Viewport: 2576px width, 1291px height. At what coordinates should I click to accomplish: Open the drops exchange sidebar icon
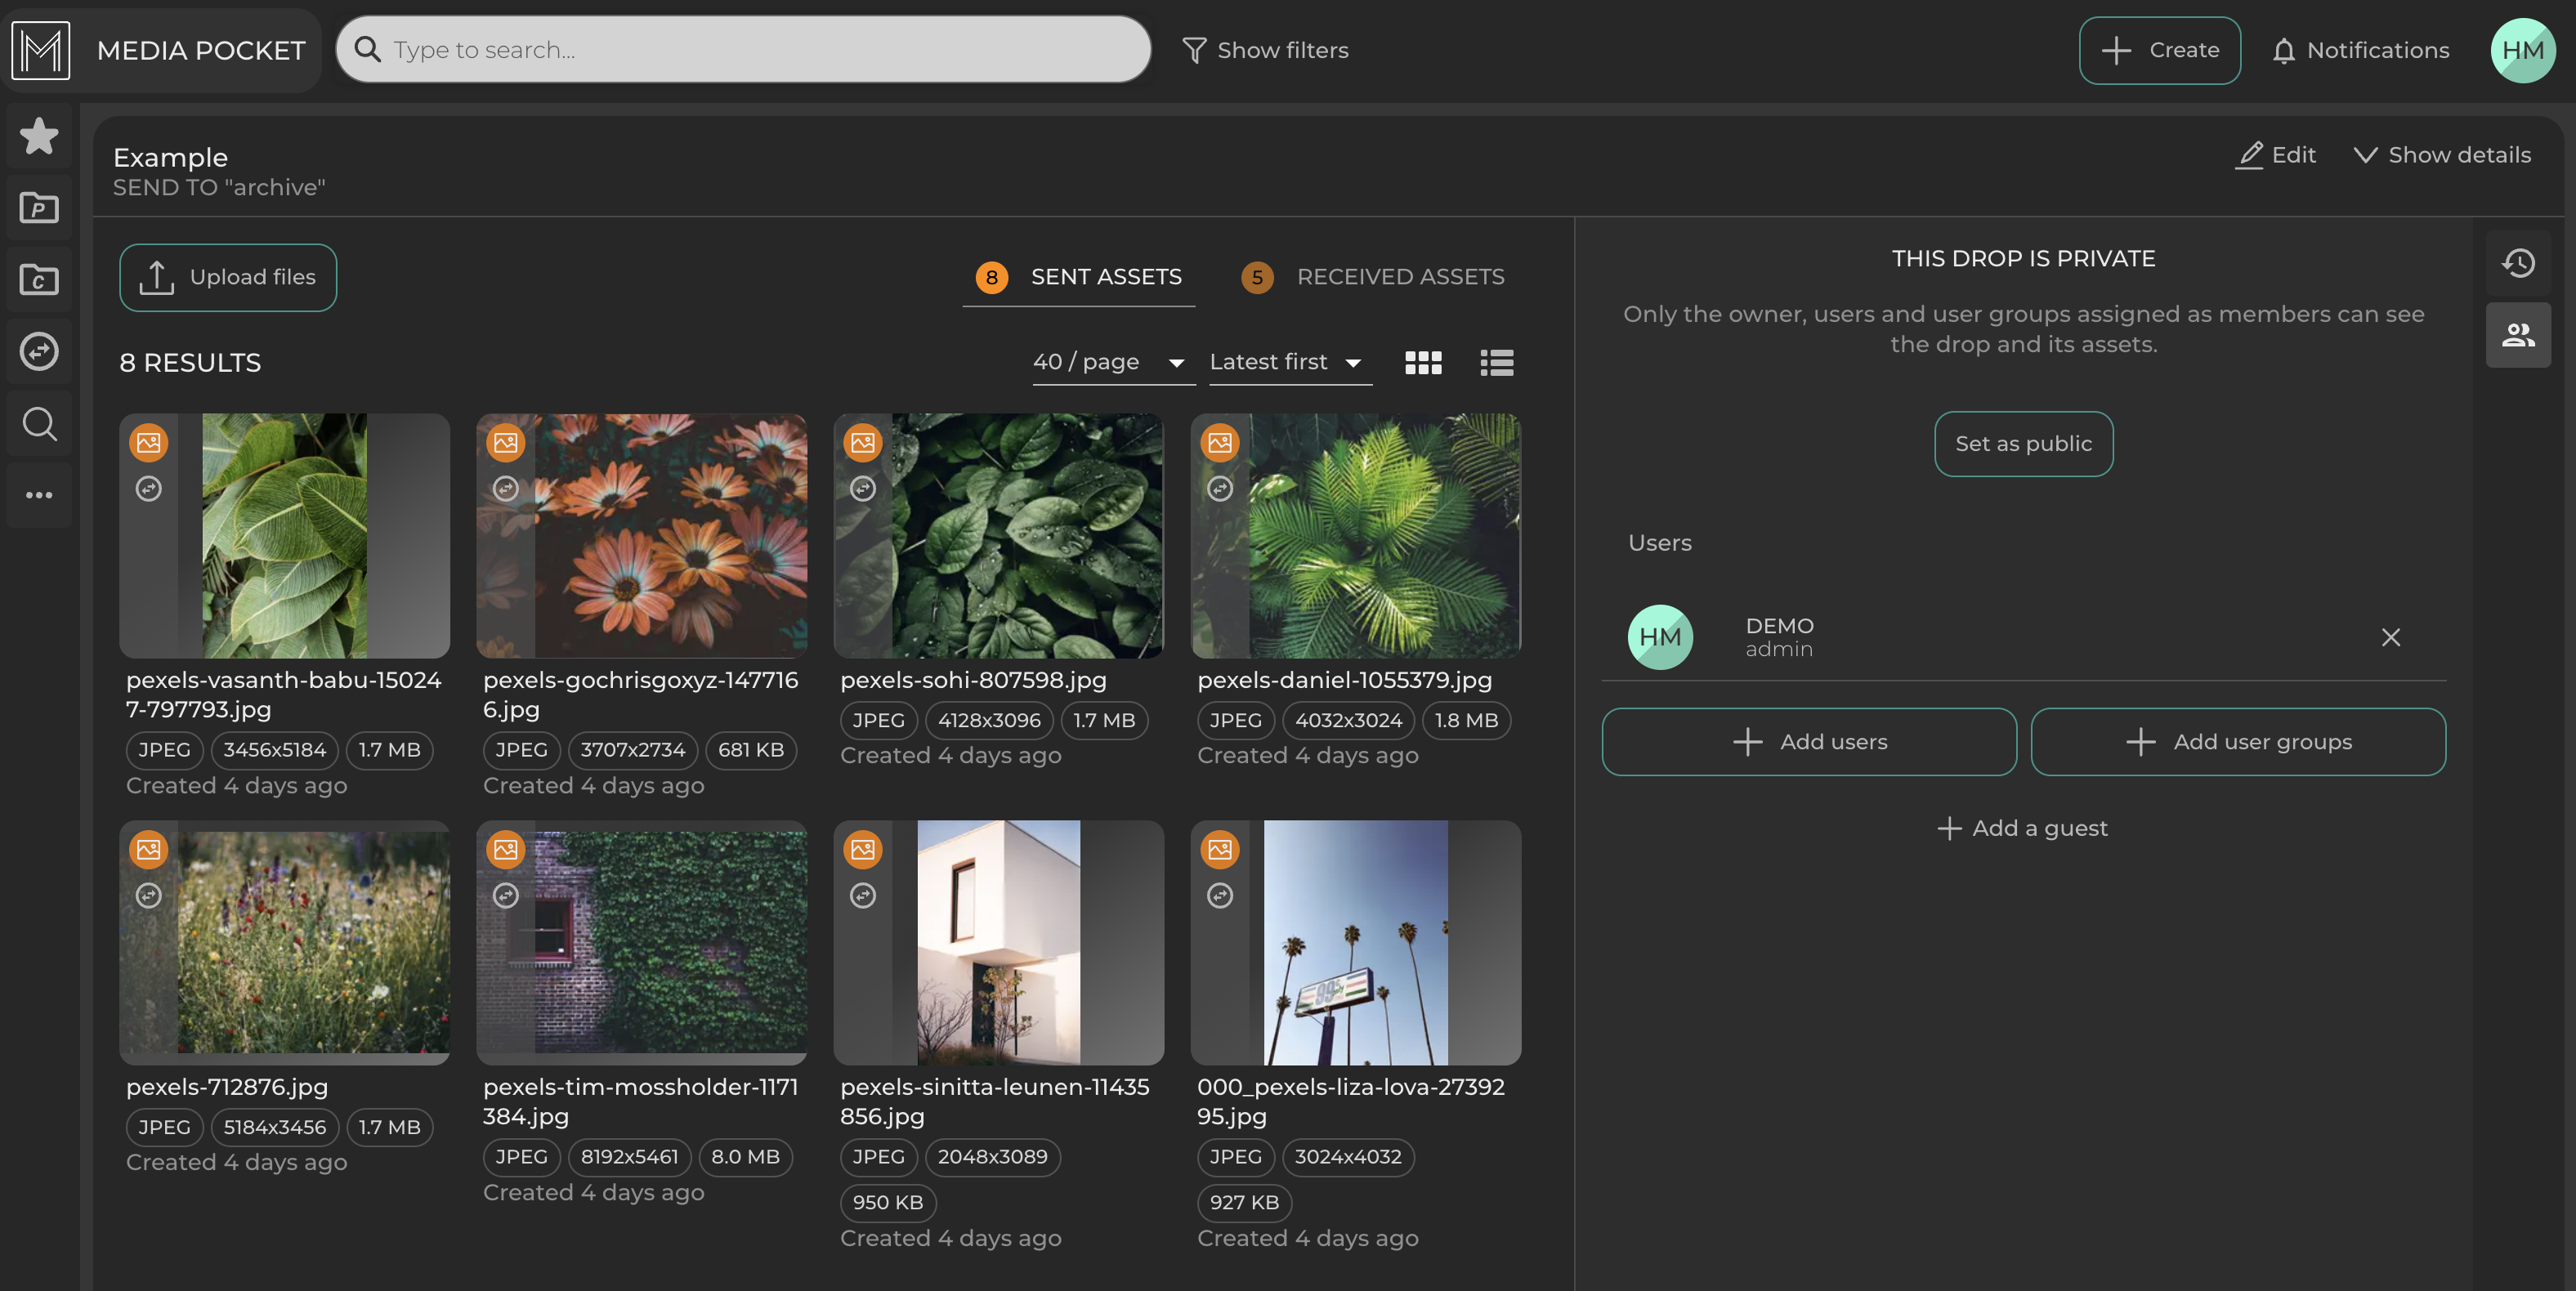(x=39, y=352)
